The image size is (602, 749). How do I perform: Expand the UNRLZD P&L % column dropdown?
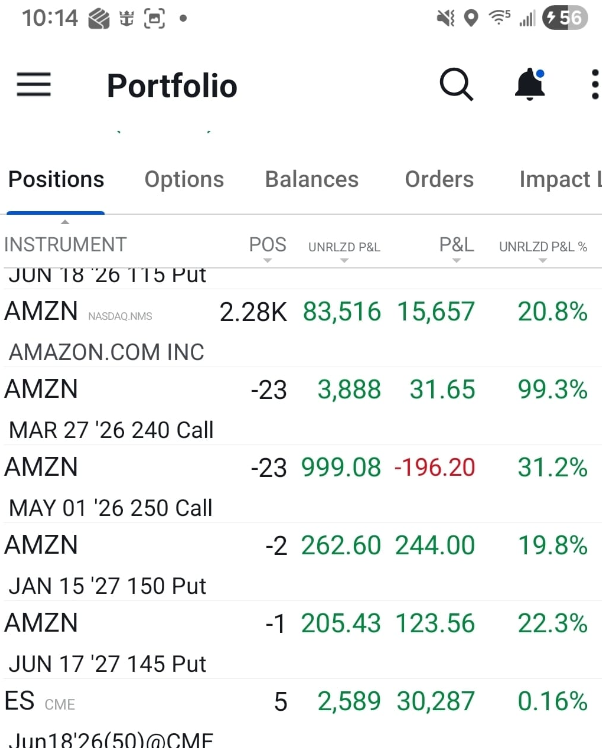(x=543, y=261)
